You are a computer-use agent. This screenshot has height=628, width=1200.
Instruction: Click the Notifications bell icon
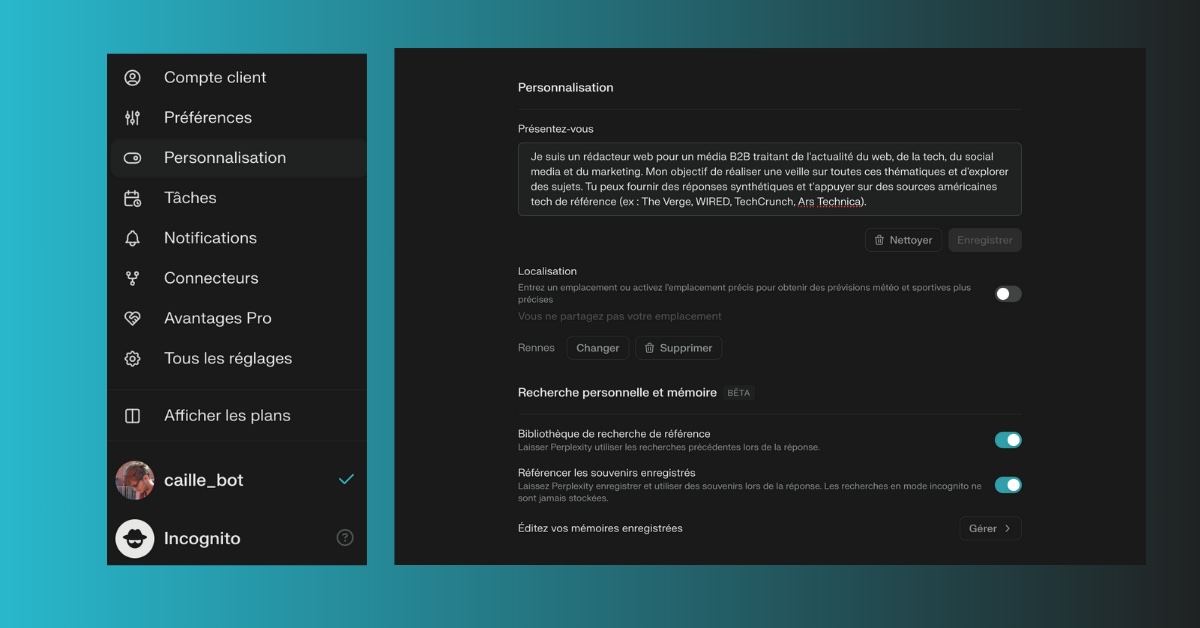click(x=132, y=238)
